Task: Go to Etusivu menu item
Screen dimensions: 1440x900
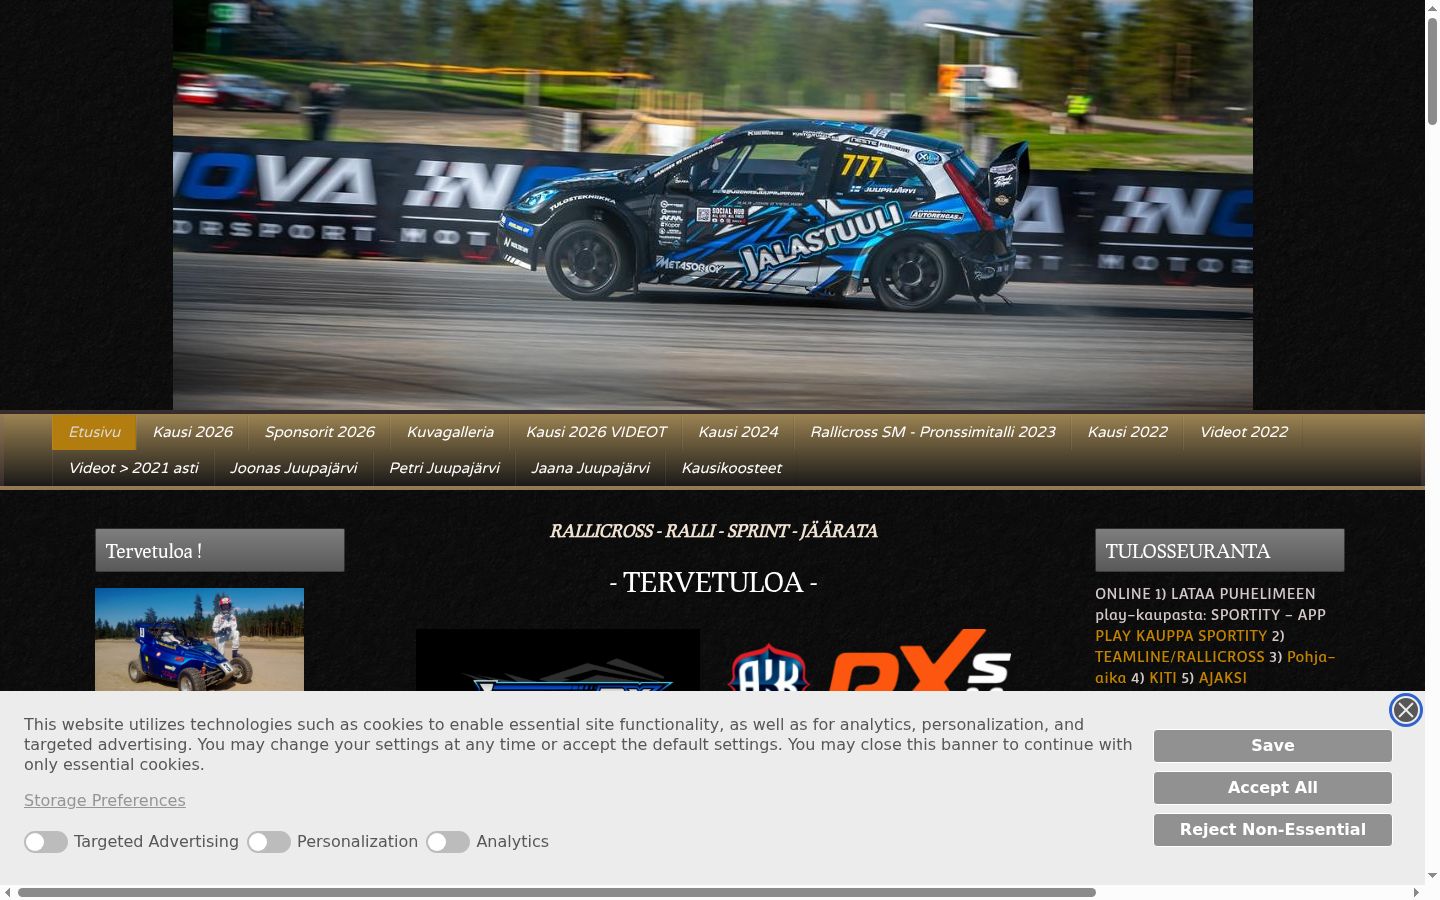Action: click(x=94, y=432)
